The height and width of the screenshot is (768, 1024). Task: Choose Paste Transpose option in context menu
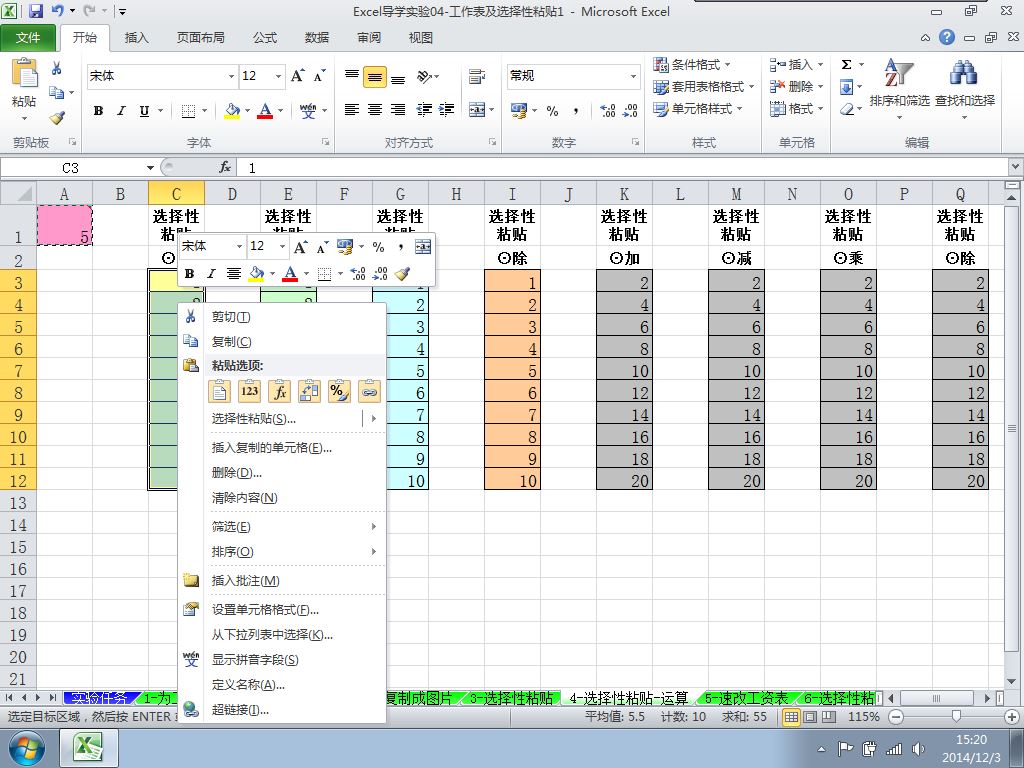point(309,391)
